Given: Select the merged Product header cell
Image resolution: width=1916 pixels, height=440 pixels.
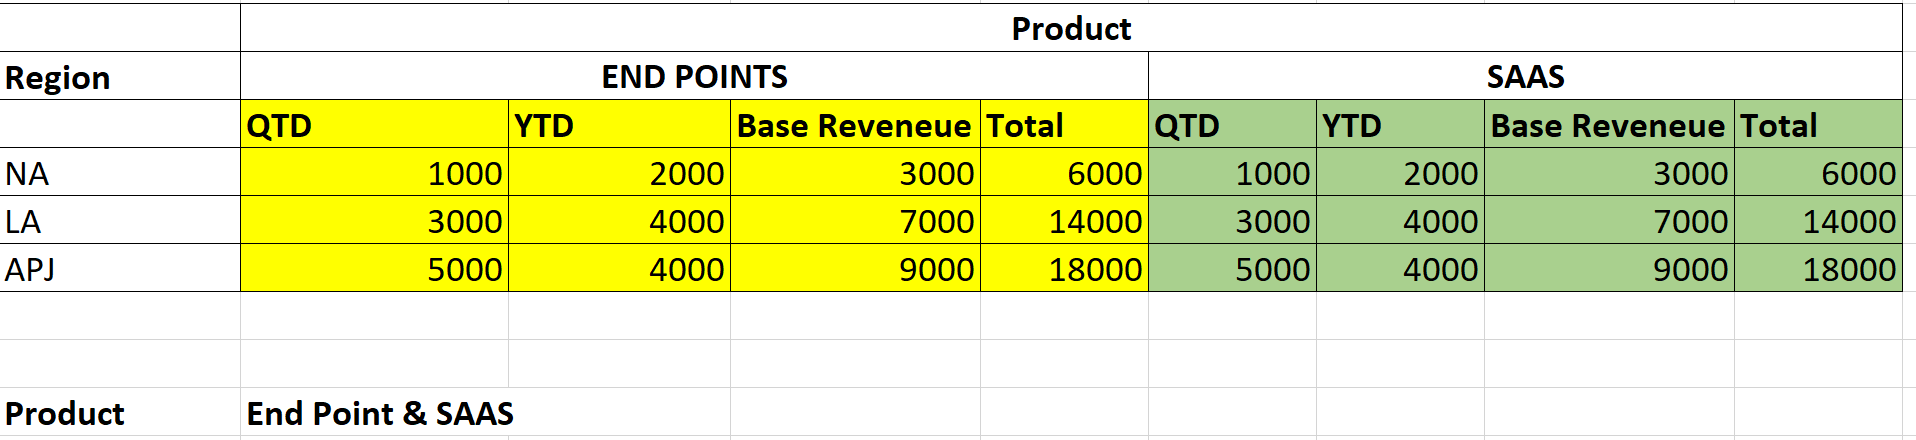Looking at the screenshot, I should [1071, 28].
